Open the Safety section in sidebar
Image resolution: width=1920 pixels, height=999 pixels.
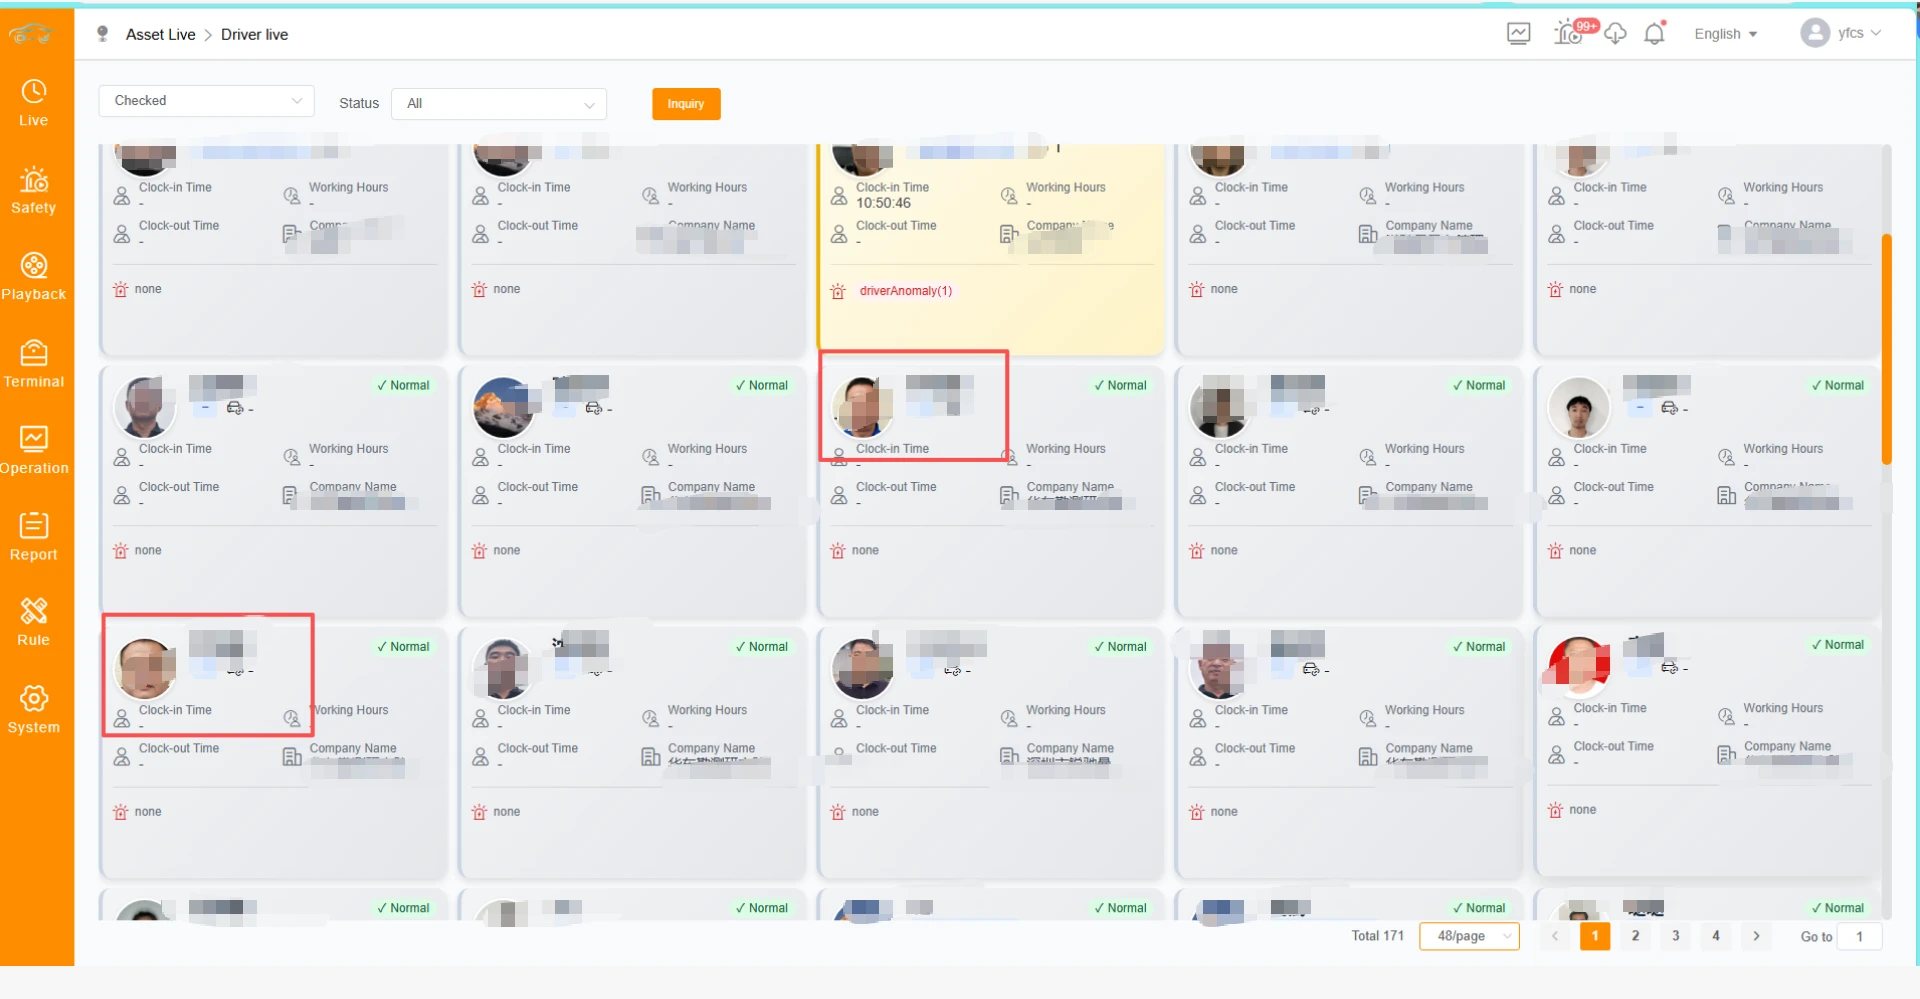pos(34,190)
